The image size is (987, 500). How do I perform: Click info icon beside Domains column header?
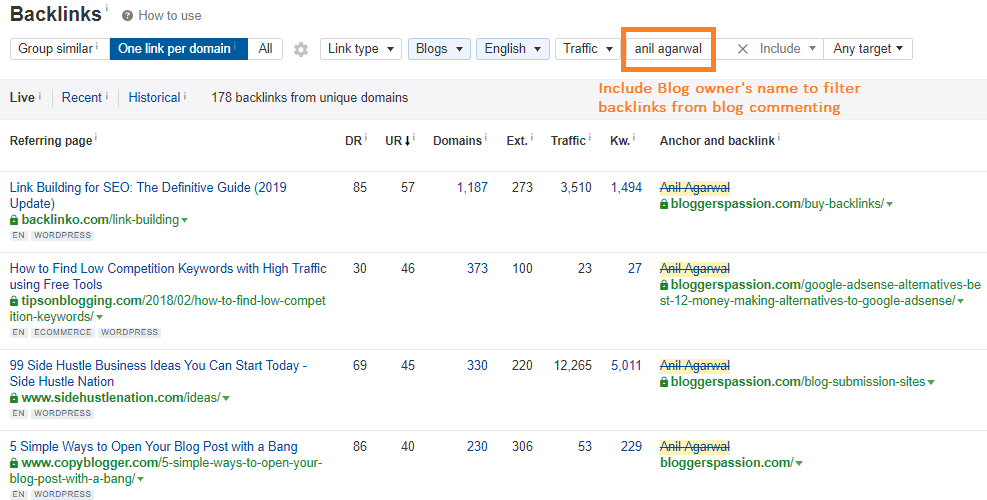point(485,137)
